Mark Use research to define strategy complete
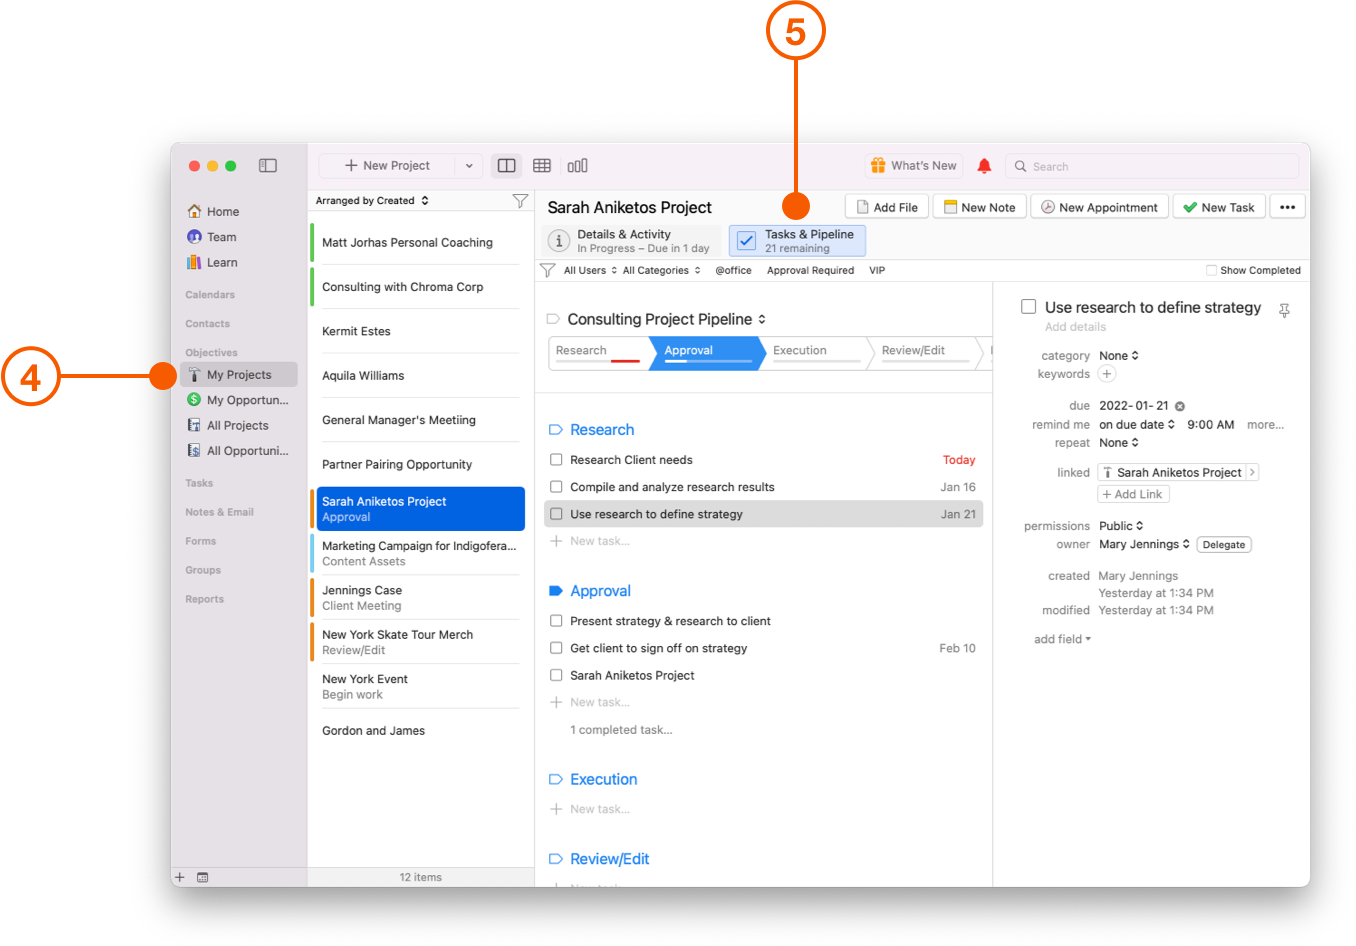Image resolution: width=1356 pixels, height=946 pixels. [x=556, y=513]
